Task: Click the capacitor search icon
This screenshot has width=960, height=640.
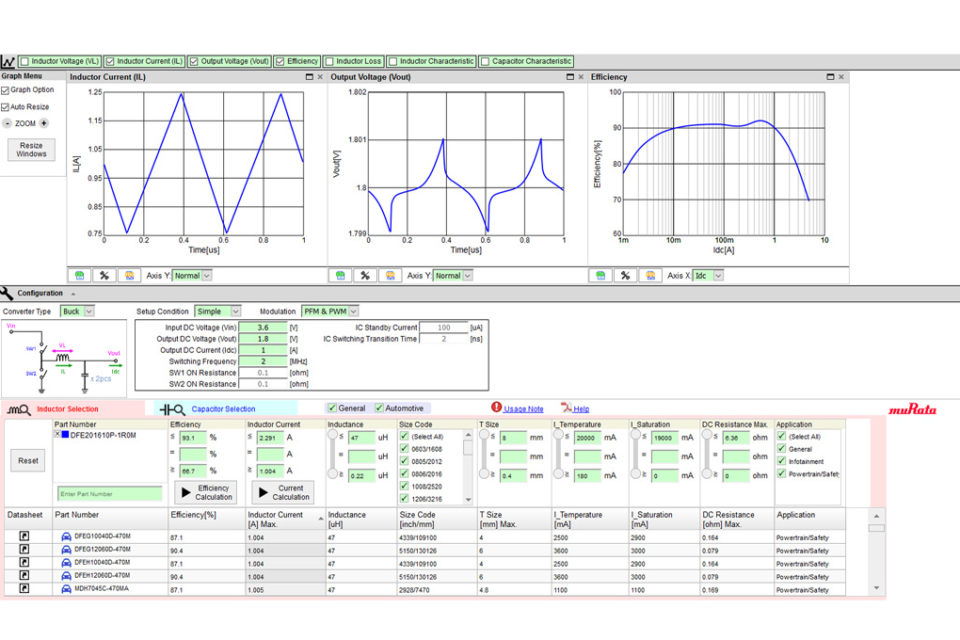Action: coord(172,409)
